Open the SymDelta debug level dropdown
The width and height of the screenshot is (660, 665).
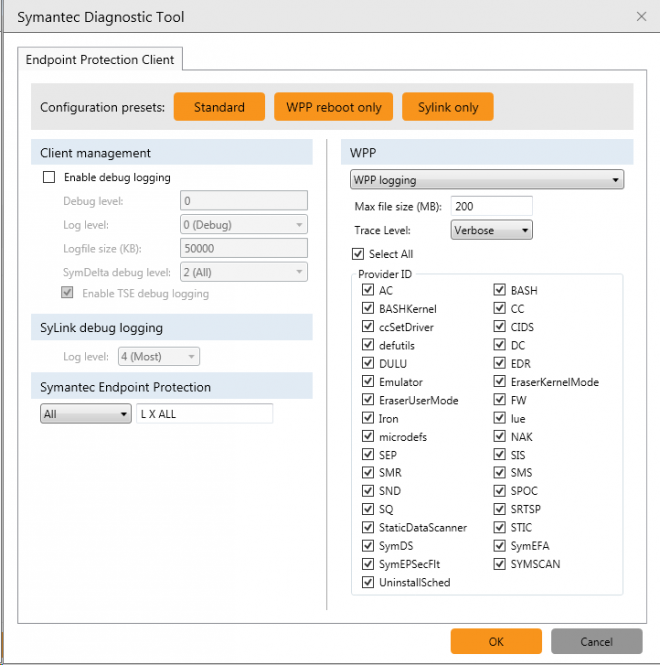point(244,272)
